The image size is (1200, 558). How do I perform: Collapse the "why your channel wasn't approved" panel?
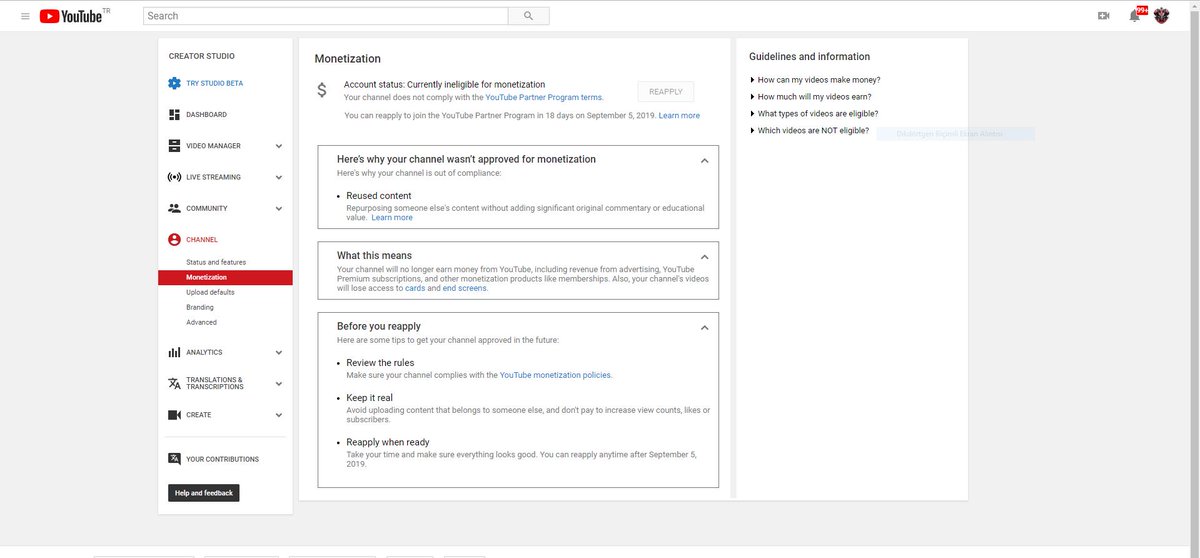tap(704, 160)
